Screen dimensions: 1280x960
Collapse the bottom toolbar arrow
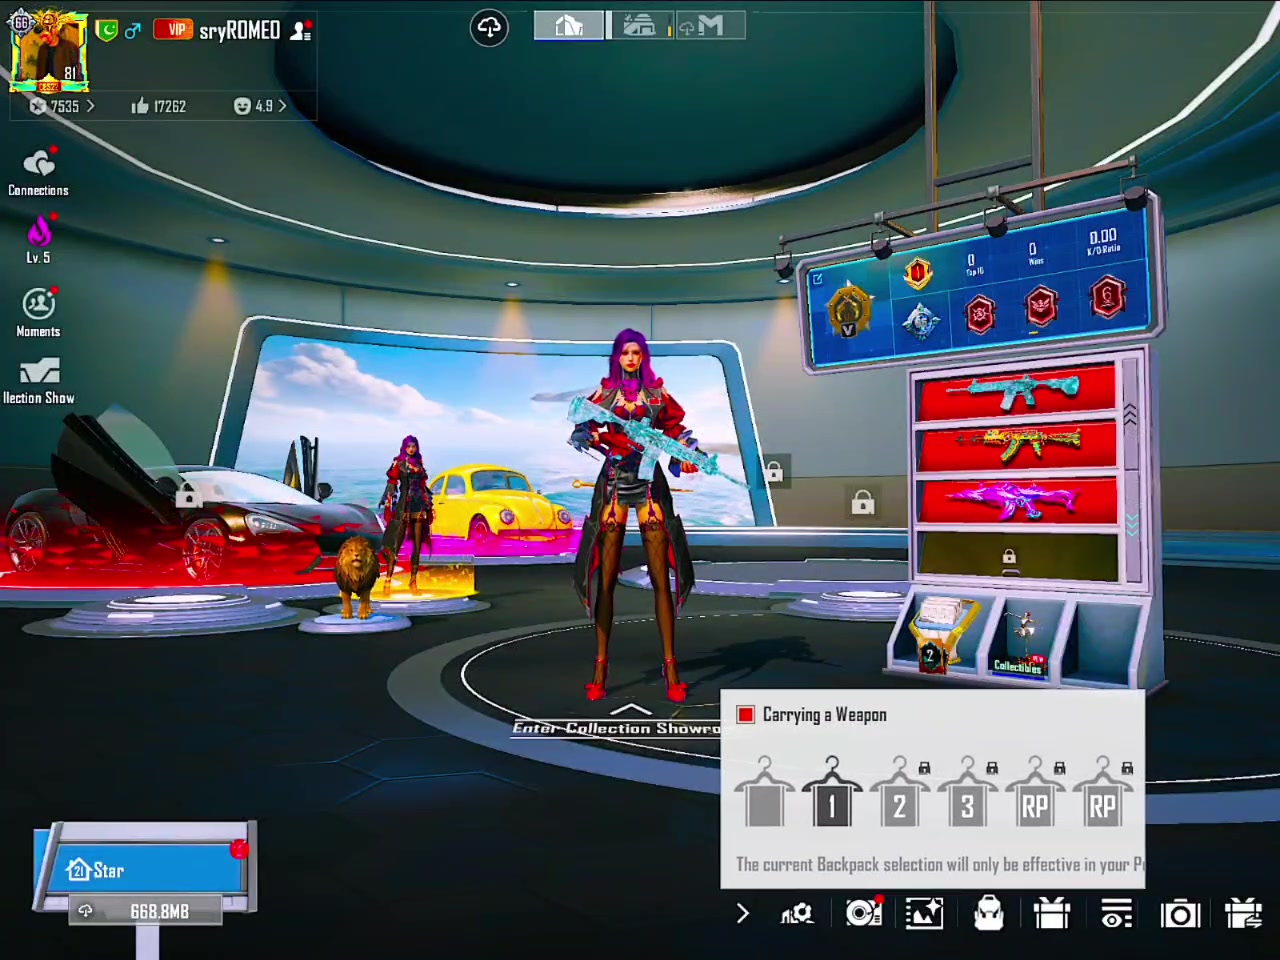pyautogui.click(x=742, y=913)
